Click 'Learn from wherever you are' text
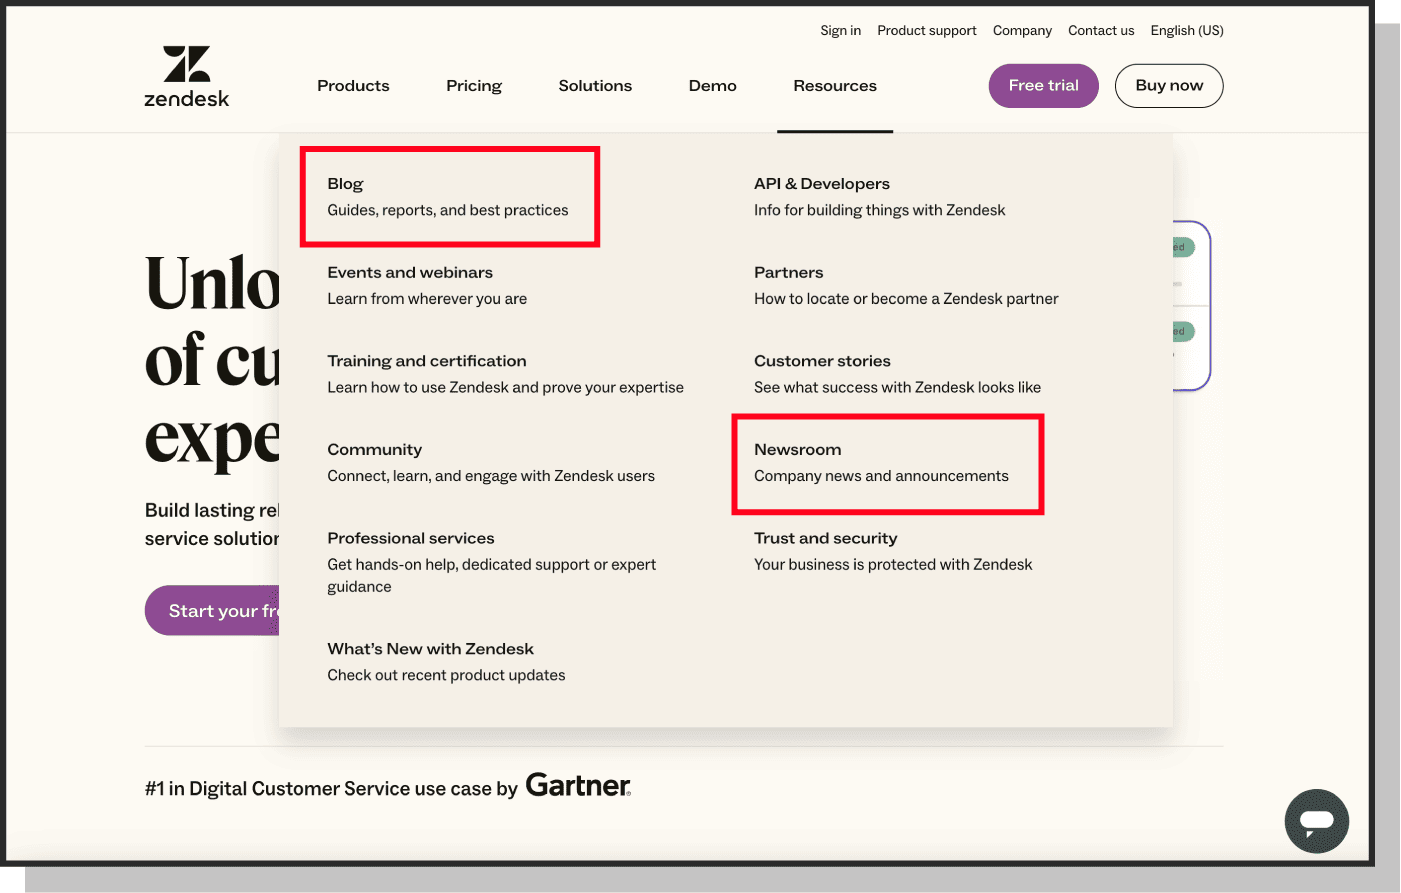1401x893 pixels. pyautogui.click(x=427, y=299)
